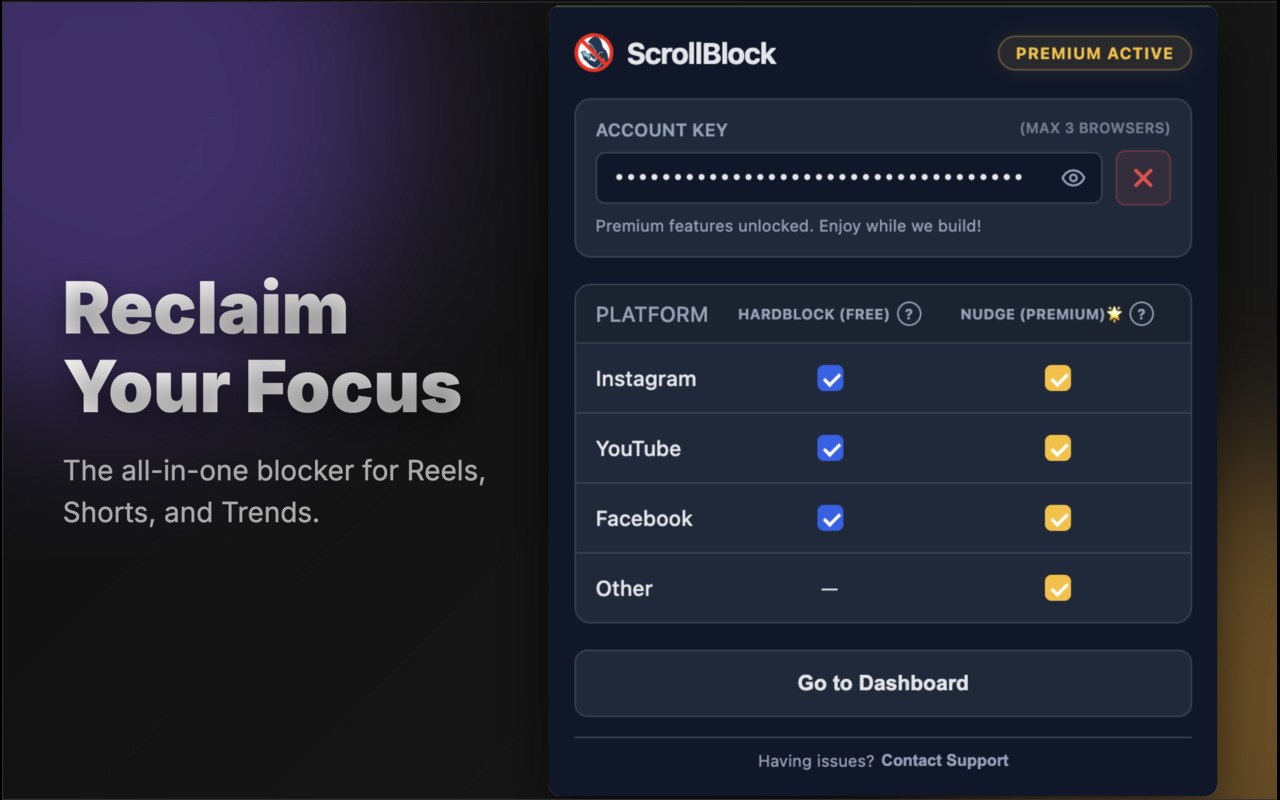Viewport: 1280px width, 800px height.
Task: Open the Hardblock help tooltip icon
Action: [x=909, y=314]
